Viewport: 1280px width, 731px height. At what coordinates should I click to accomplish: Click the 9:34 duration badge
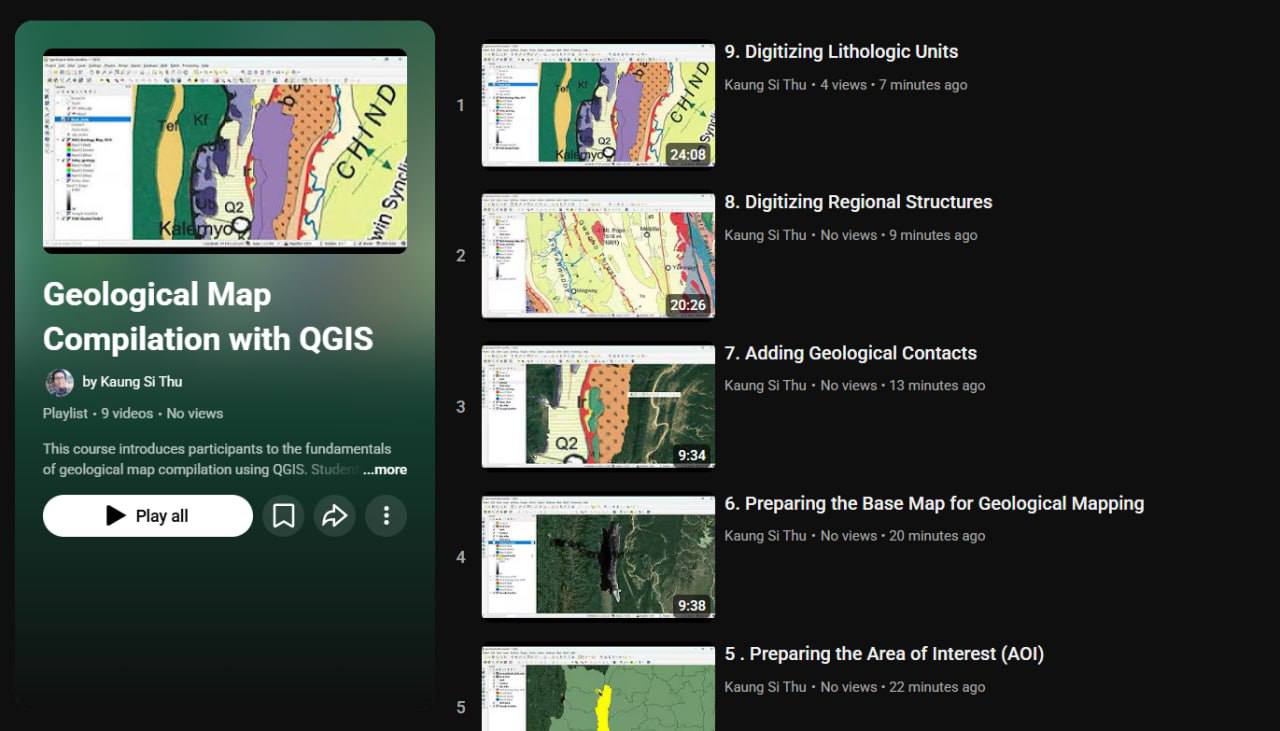click(x=692, y=455)
